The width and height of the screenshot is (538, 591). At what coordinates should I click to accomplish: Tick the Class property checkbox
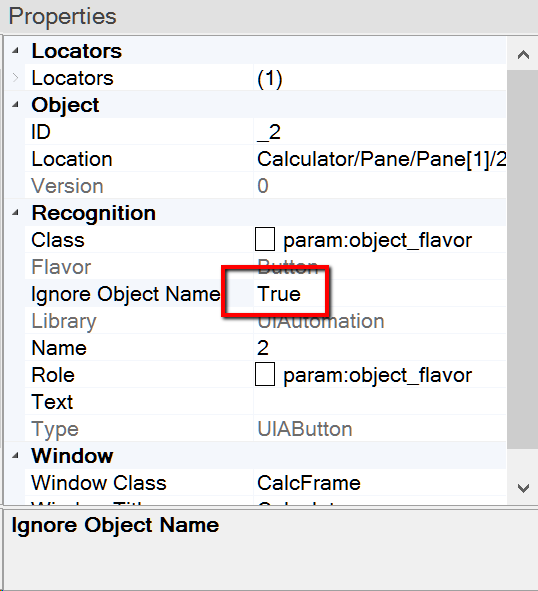(x=265, y=239)
